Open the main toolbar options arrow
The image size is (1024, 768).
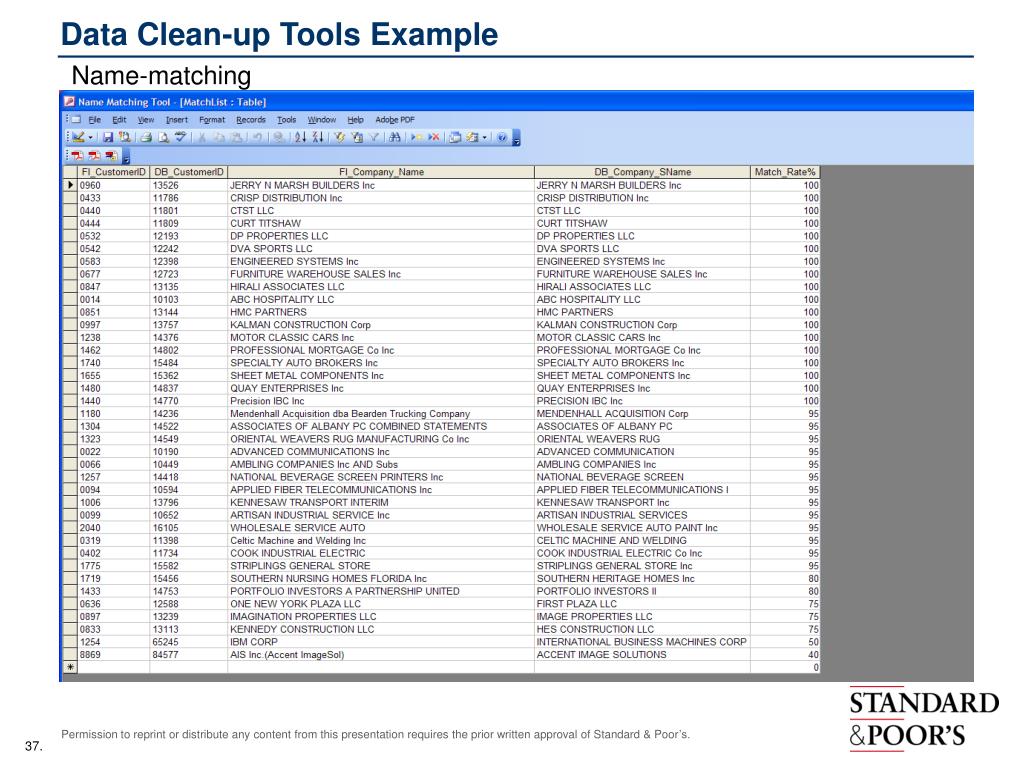[516, 138]
